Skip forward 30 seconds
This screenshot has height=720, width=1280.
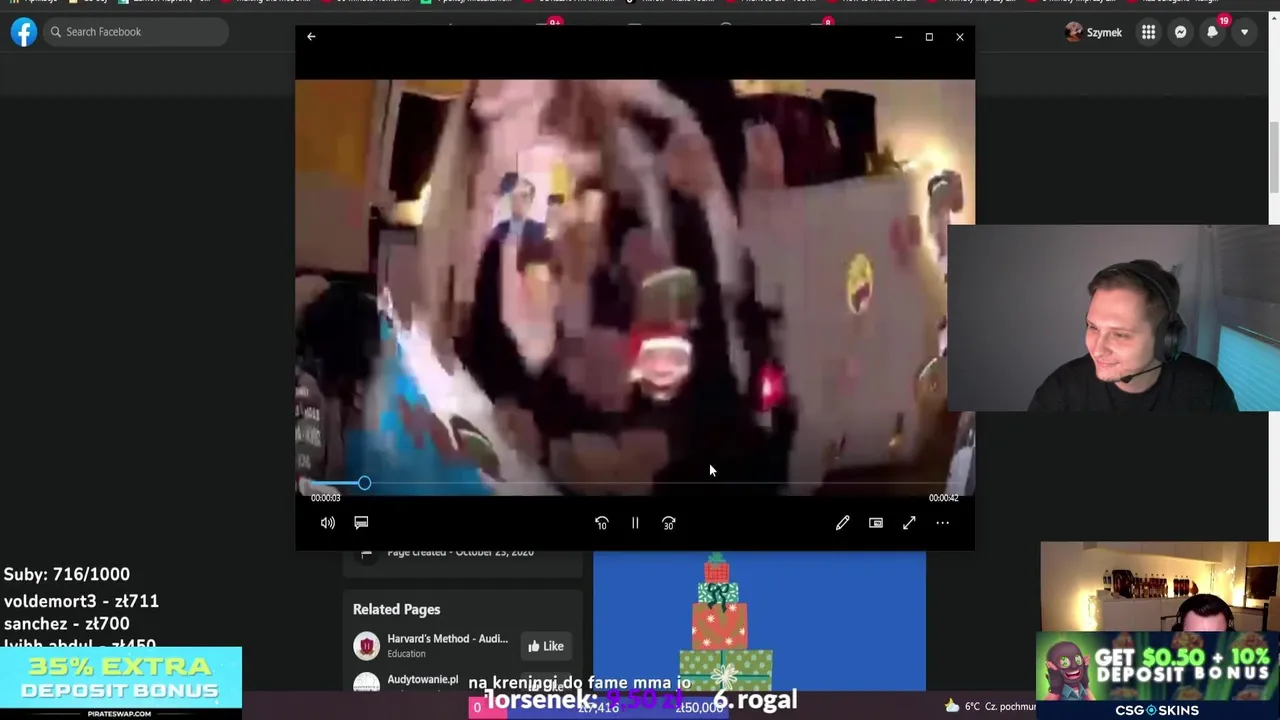(669, 523)
